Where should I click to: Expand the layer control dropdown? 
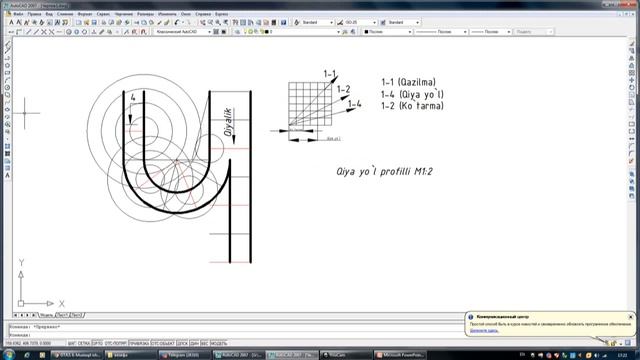(x=338, y=31)
